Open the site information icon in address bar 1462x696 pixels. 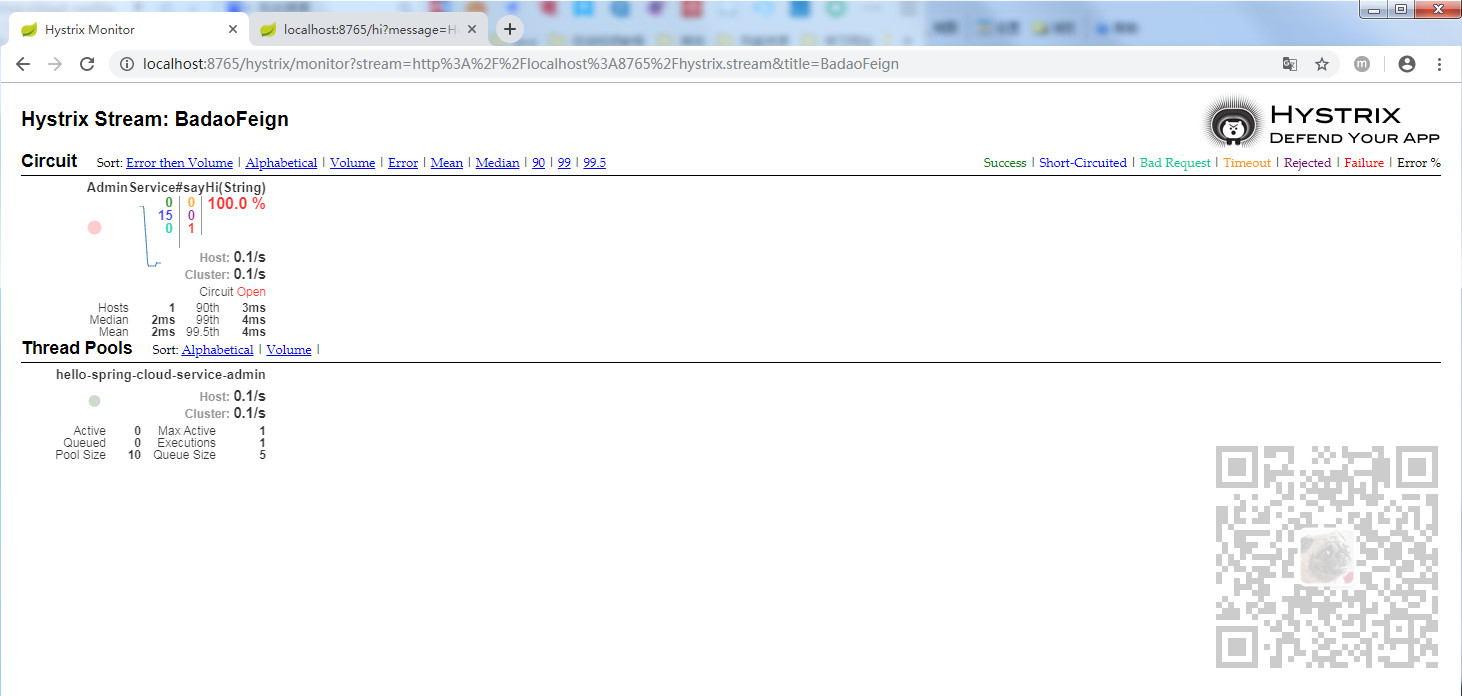(x=127, y=64)
